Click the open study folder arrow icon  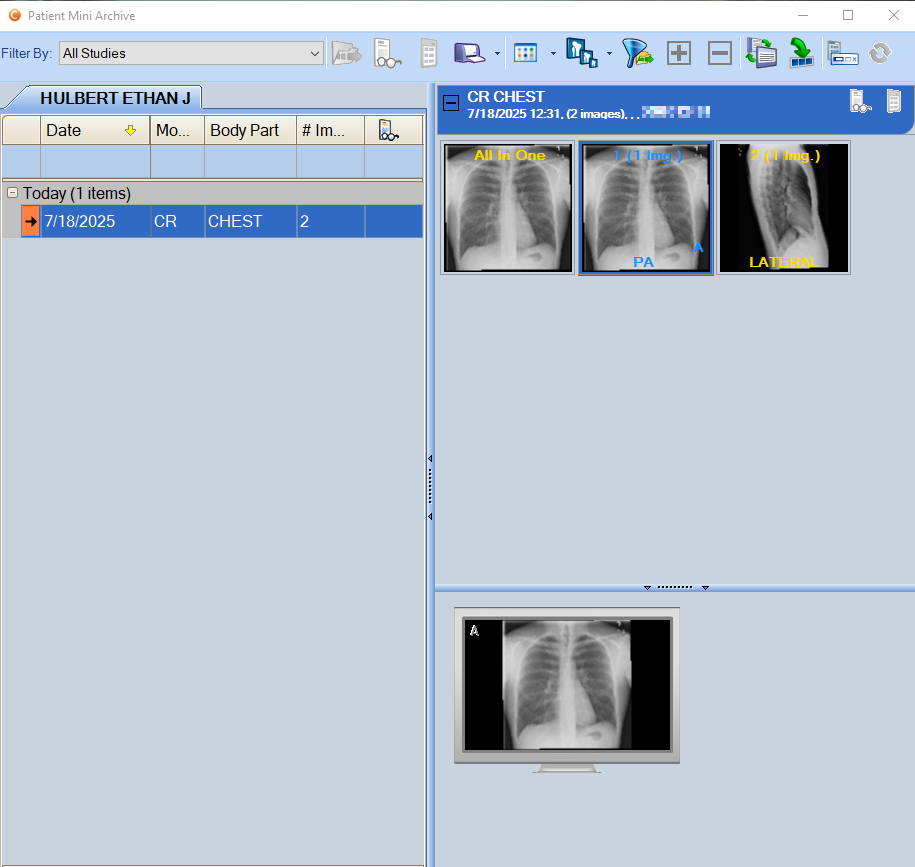coord(347,54)
